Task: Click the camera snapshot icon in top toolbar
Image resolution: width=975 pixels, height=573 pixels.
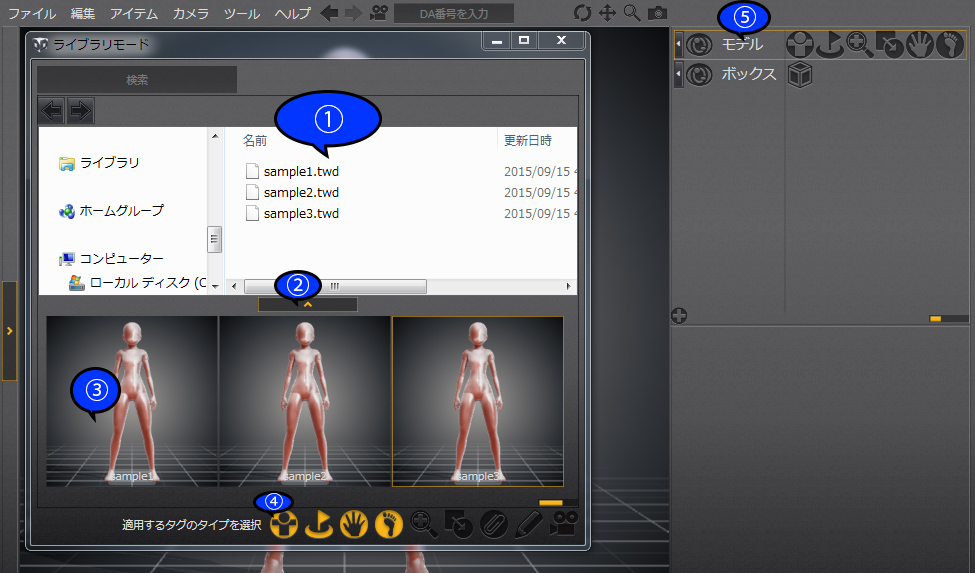Action: tap(657, 13)
